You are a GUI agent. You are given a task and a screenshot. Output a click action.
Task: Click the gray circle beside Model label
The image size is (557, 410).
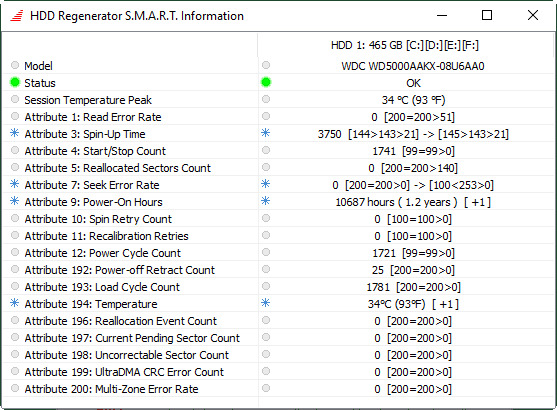15,65
